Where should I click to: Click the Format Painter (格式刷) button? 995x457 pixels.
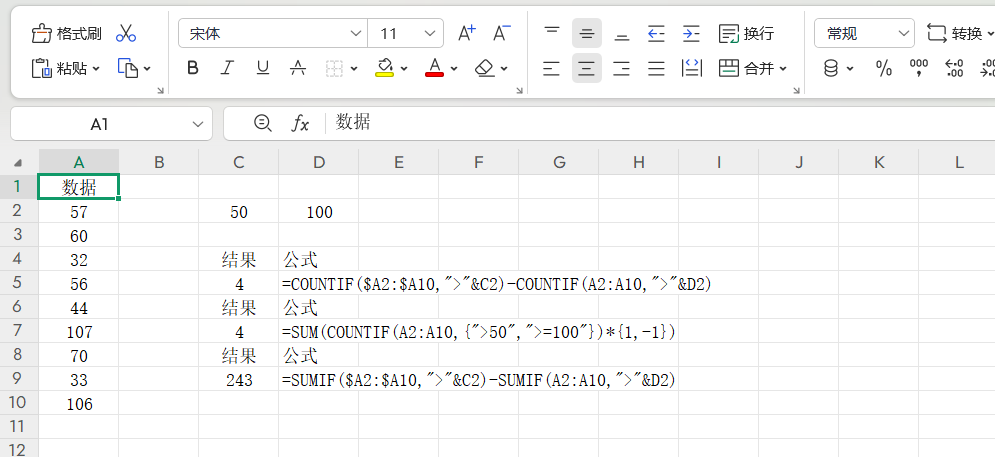click(67, 34)
